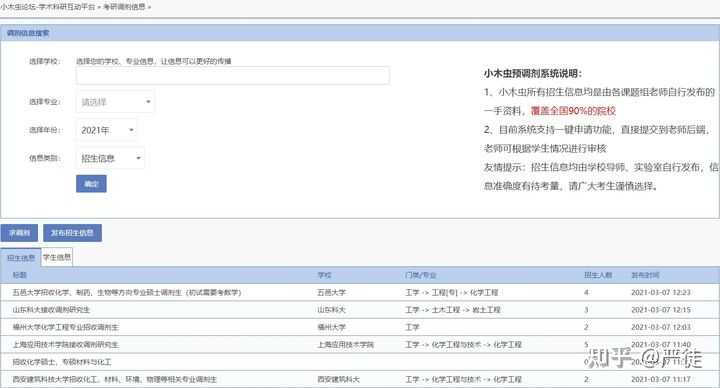Open the 福州大学化学工程专业 listing
This screenshot has width=720, height=388.
[x=65, y=327]
